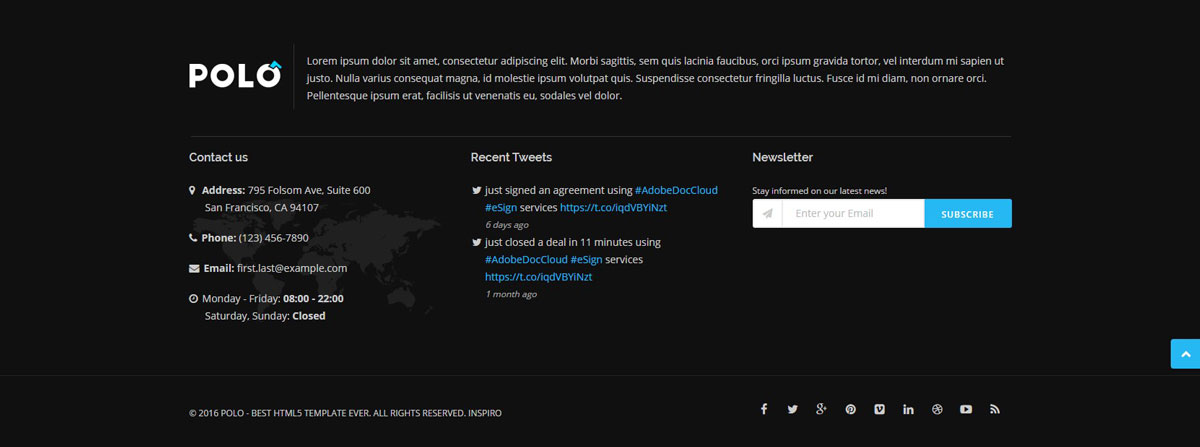1200x447 pixels.
Task: Open #AdobeDocCloud hashtag in the 1 month ago tweet
Action: click(x=526, y=259)
